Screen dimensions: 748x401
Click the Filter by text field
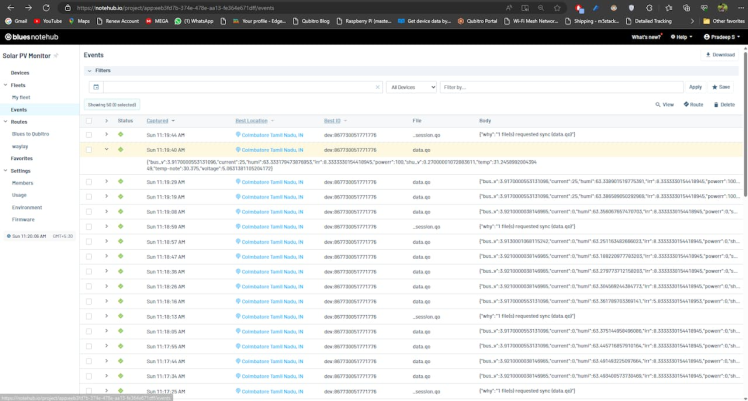560,87
